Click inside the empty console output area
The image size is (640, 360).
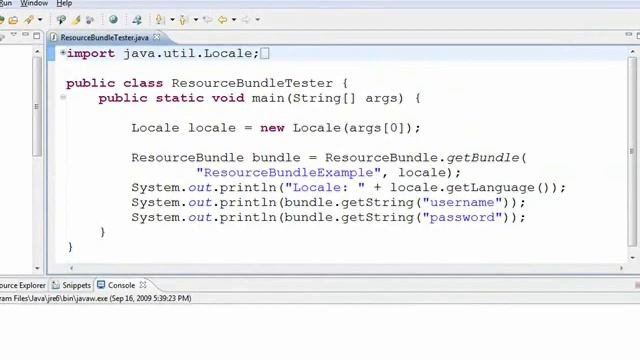pos(320,331)
